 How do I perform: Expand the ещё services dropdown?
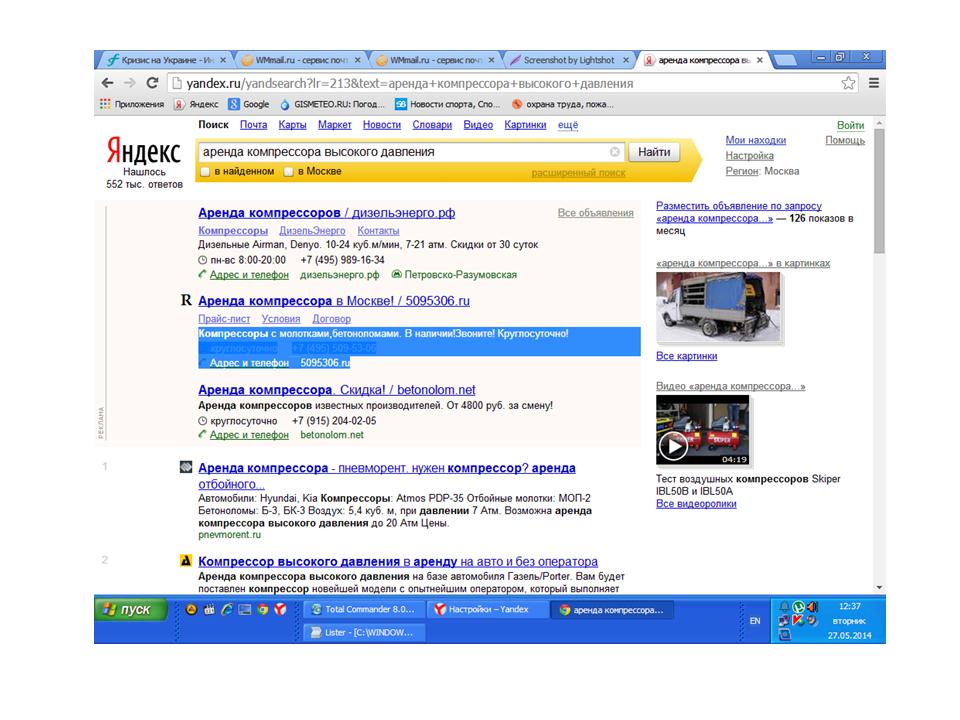click(x=568, y=125)
